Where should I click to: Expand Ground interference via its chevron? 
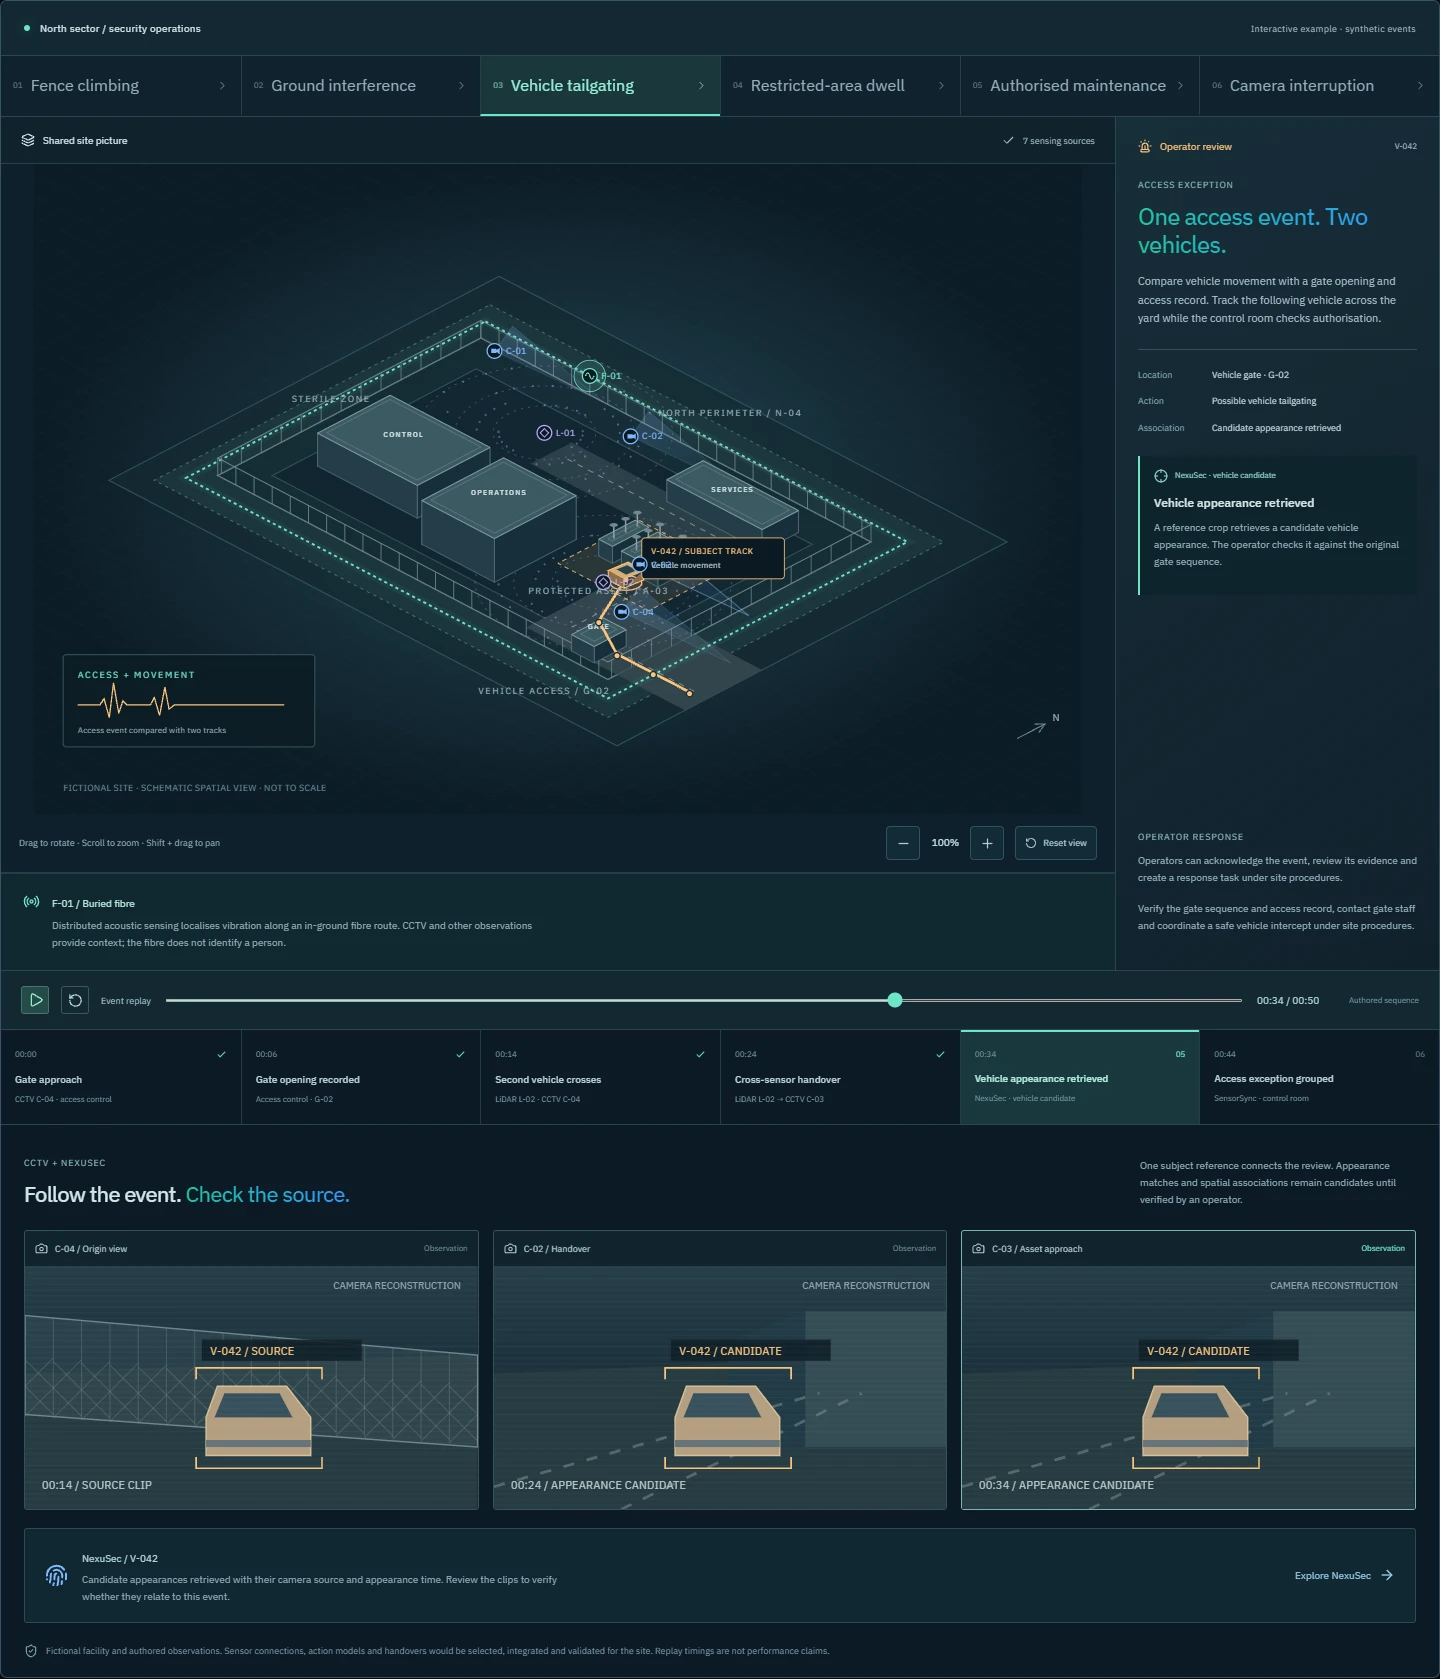461,86
